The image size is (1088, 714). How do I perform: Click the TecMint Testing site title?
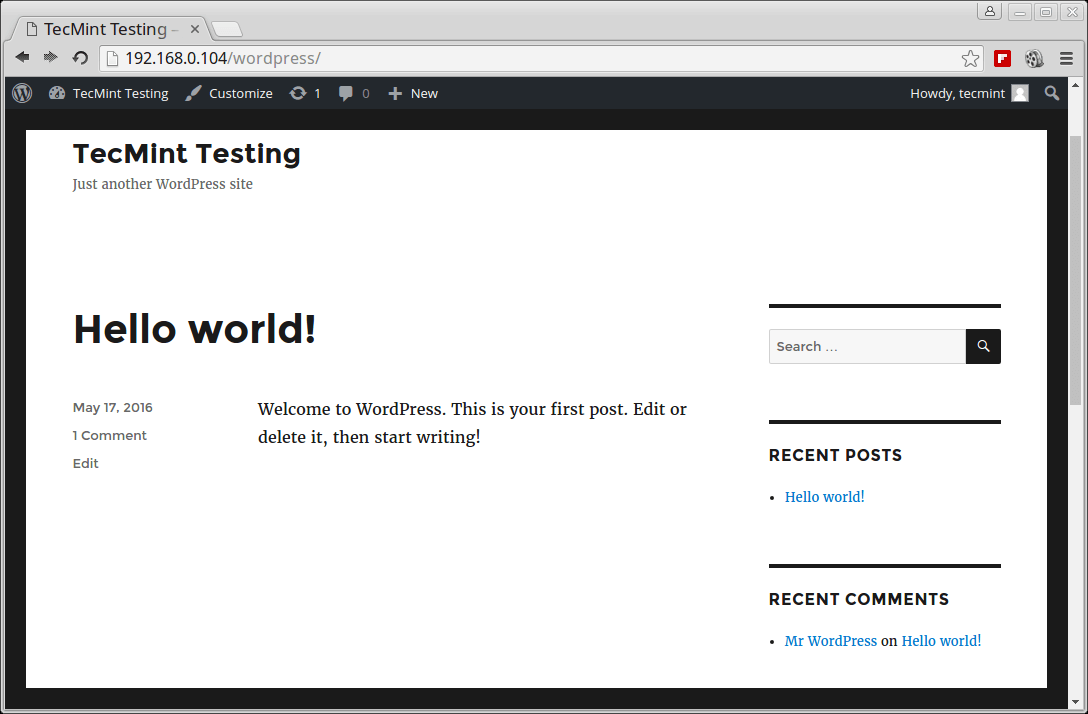(187, 153)
